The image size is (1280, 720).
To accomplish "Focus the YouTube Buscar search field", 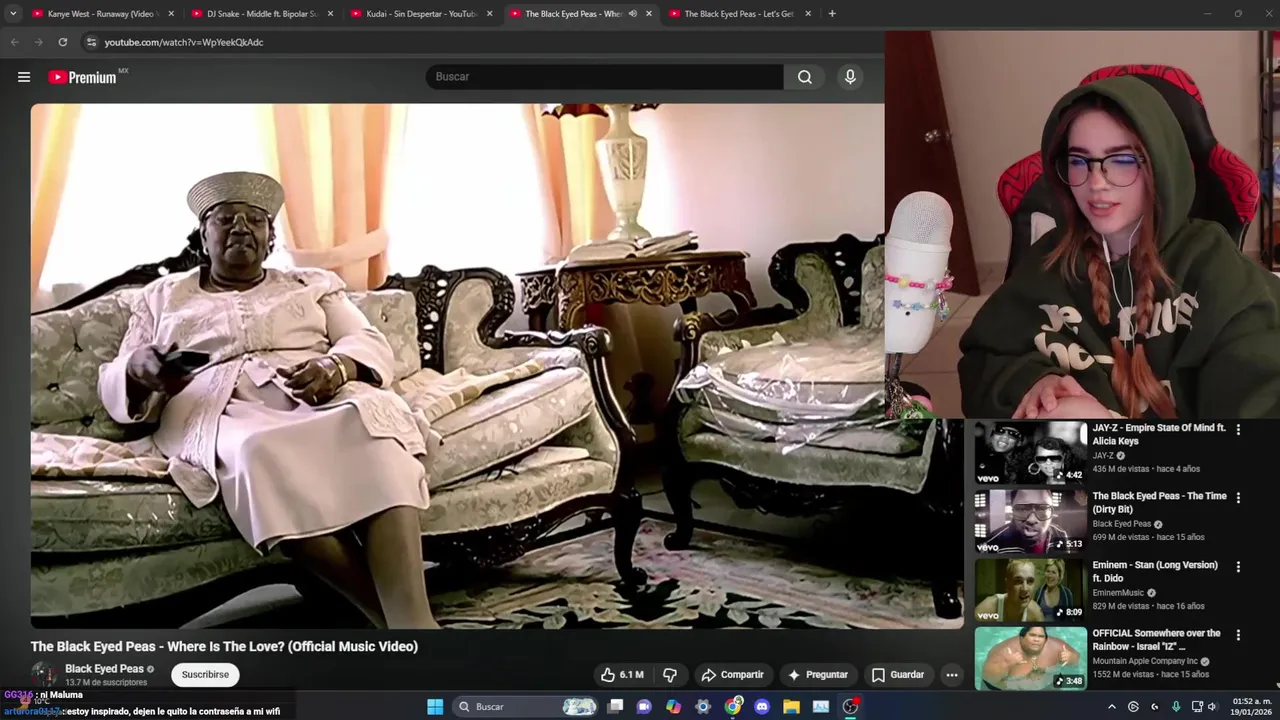I will tap(605, 77).
